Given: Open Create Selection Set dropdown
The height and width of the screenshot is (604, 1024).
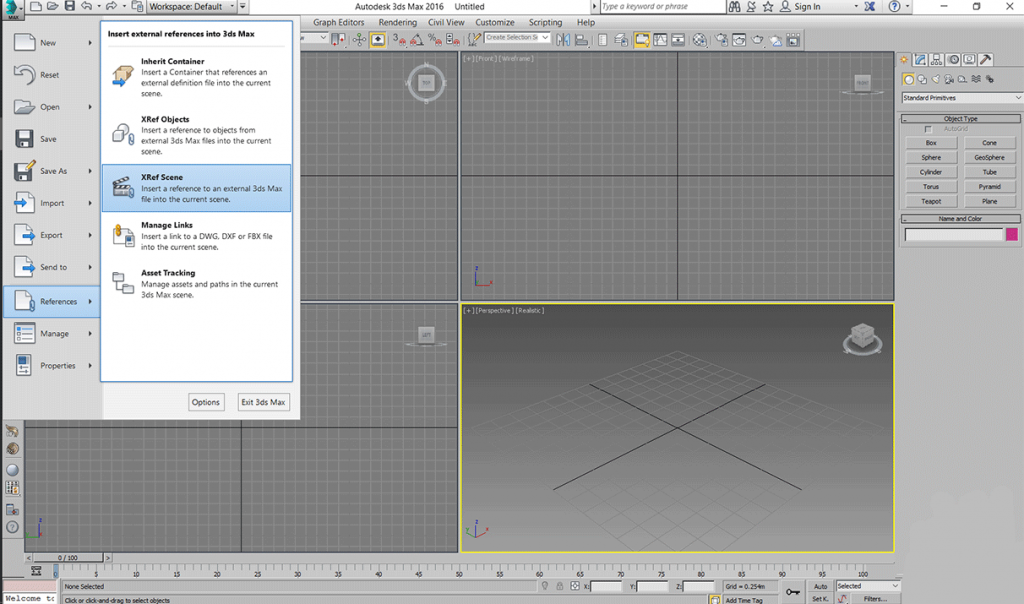Looking at the screenshot, I should click(x=517, y=38).
